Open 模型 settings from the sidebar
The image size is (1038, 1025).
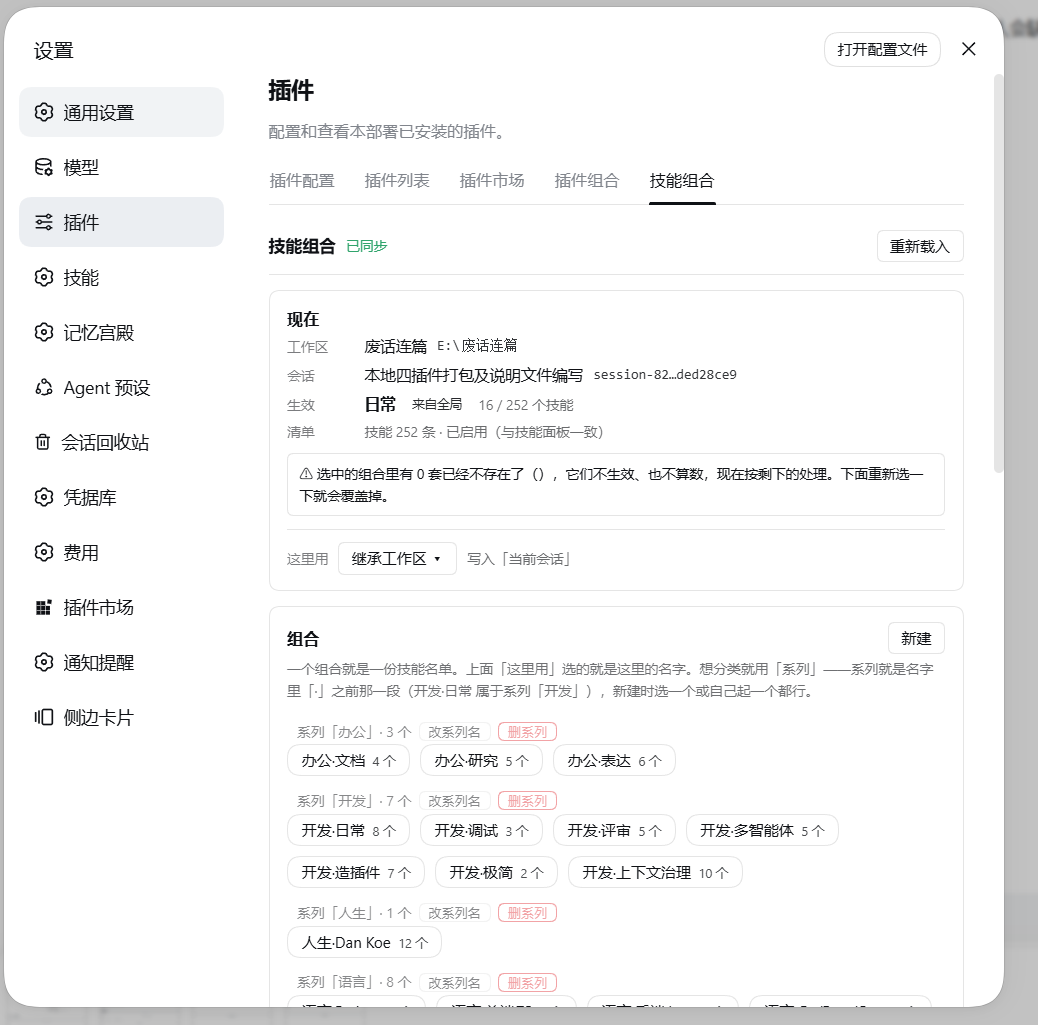[121, 168]
